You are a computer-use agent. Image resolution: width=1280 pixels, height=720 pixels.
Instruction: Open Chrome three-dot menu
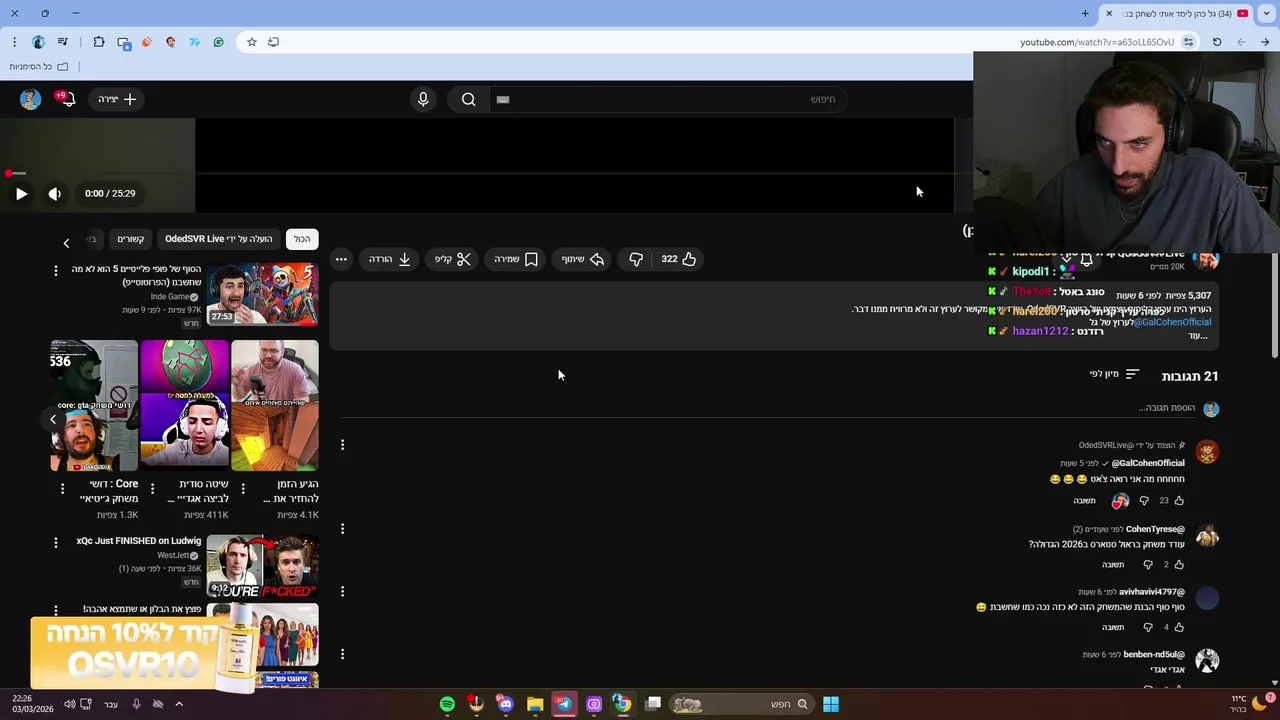(14, 42)
